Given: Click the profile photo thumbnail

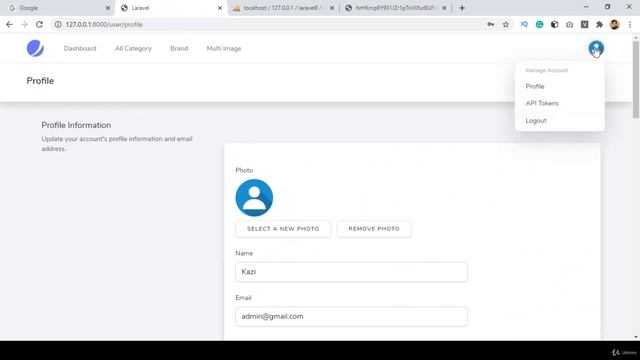Looking at the screenshot, I should point(254,198).
